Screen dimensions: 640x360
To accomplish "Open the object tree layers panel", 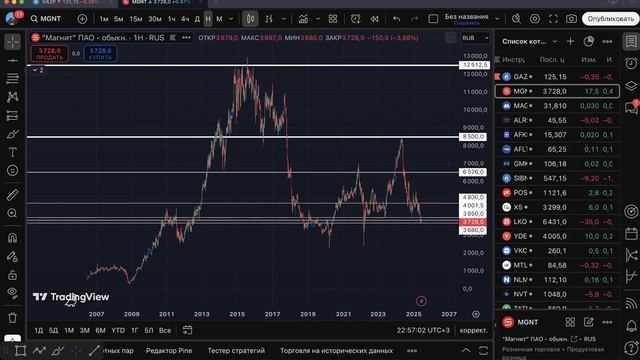I will (x=631, y=86).
